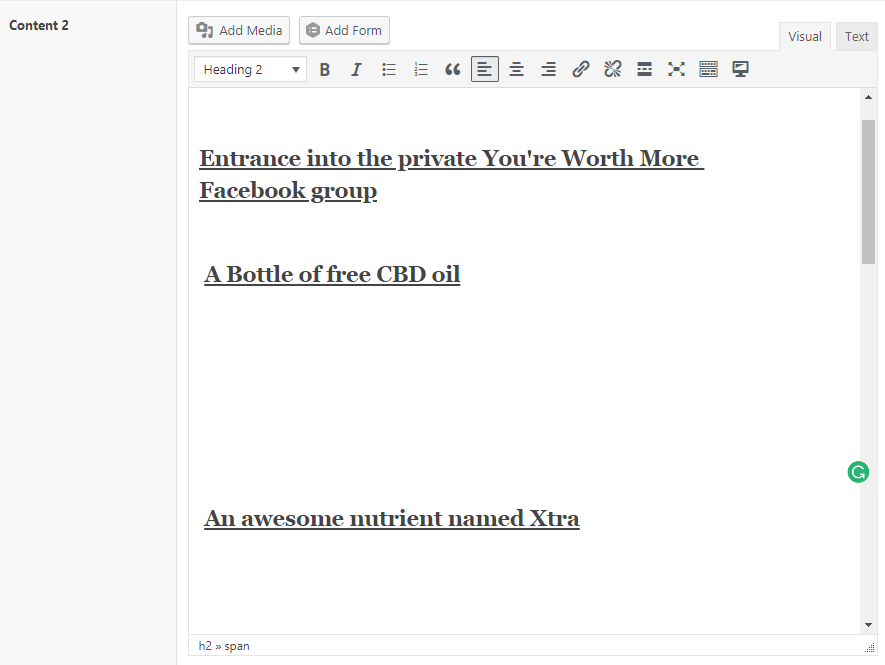Select h2 in the element path bar
Viewport: 885px width, 665px height.
point(205,646)
